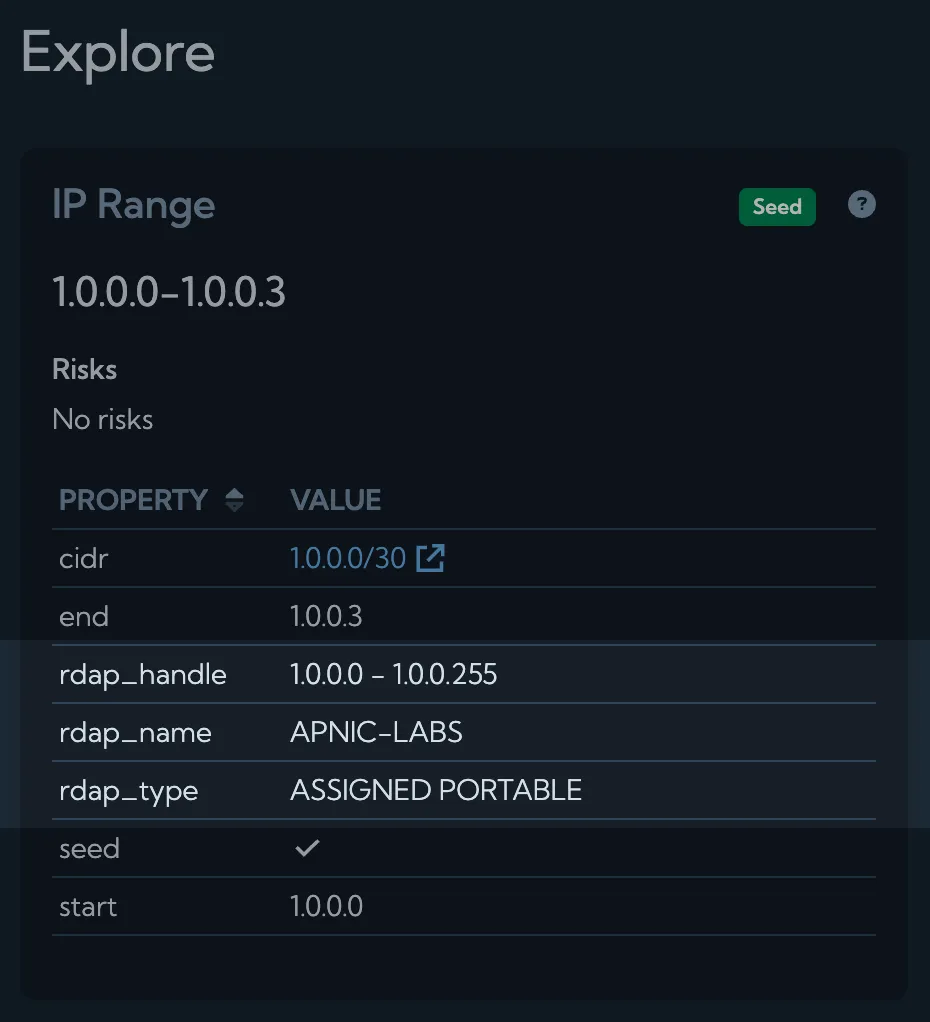This screenshot has height=1022, width=930.
Task: Click the Explore page heading
Action: point(117,54)
